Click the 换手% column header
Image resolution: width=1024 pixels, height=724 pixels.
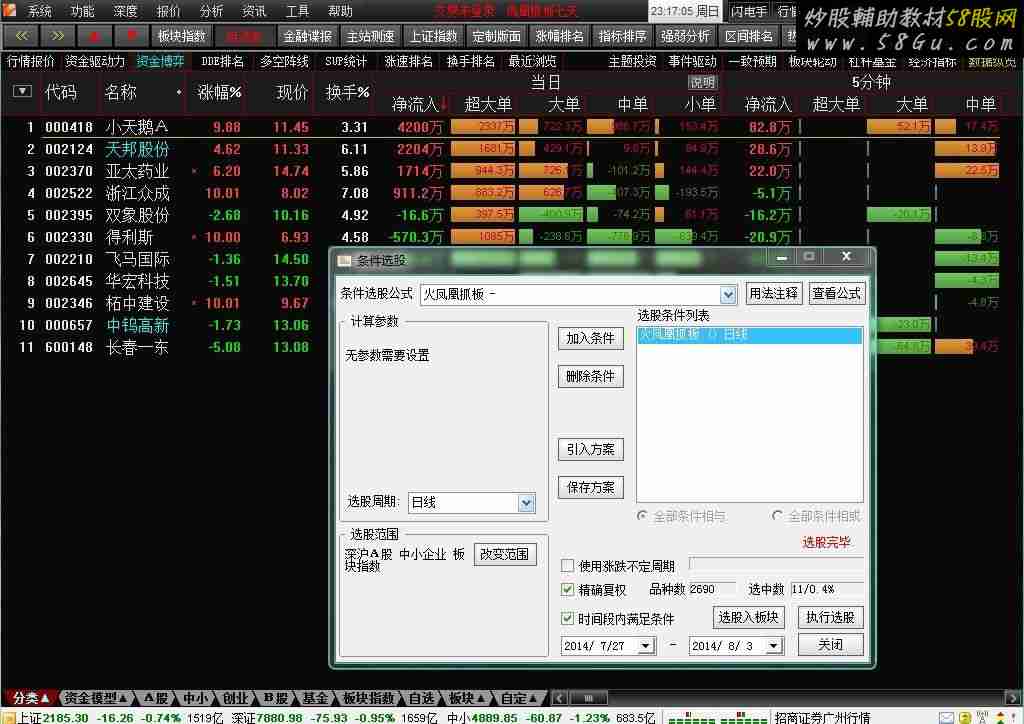[347, 92]
